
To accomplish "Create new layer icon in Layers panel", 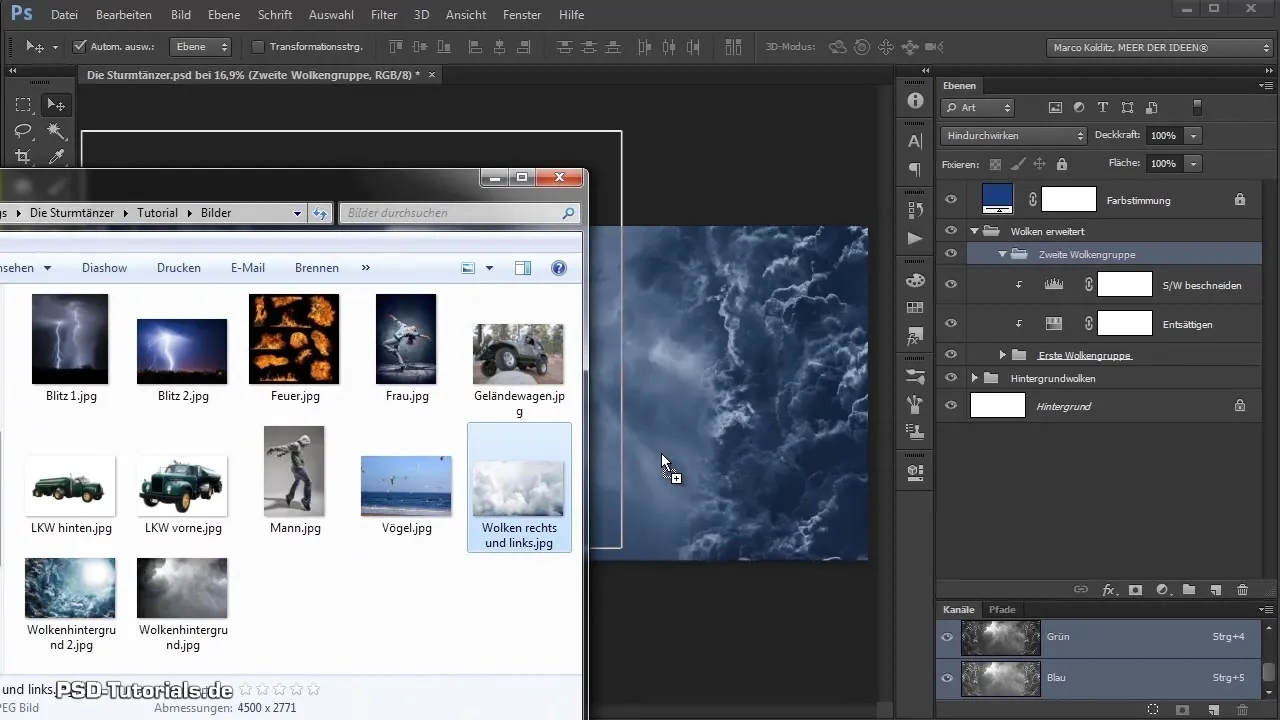I will pos(1216,590).
